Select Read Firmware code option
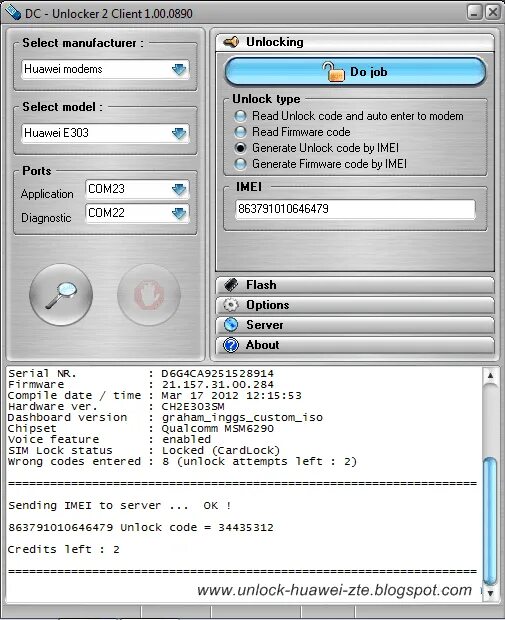This screenshot has width=505, height=620. tap(240, 132)
